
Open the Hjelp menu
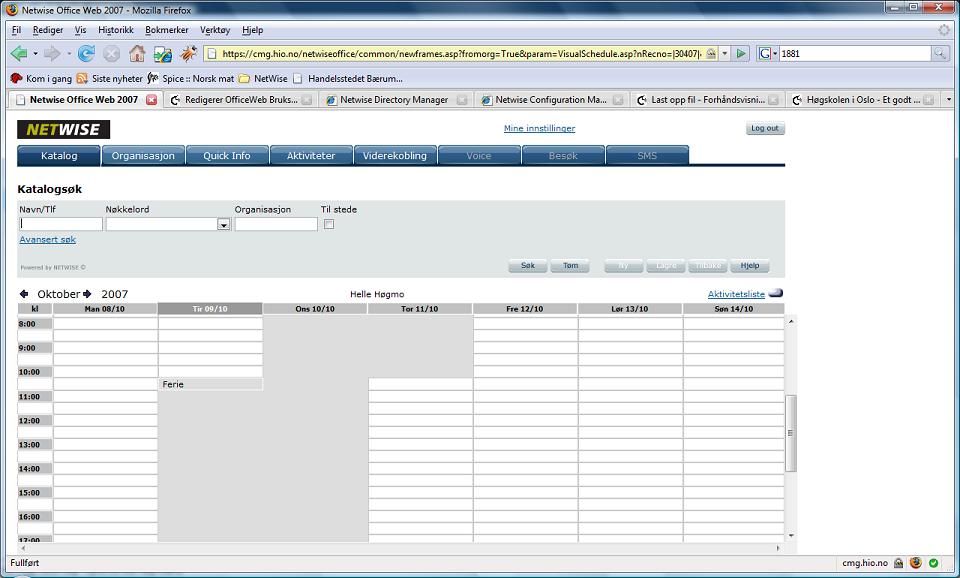pos(252,30)
